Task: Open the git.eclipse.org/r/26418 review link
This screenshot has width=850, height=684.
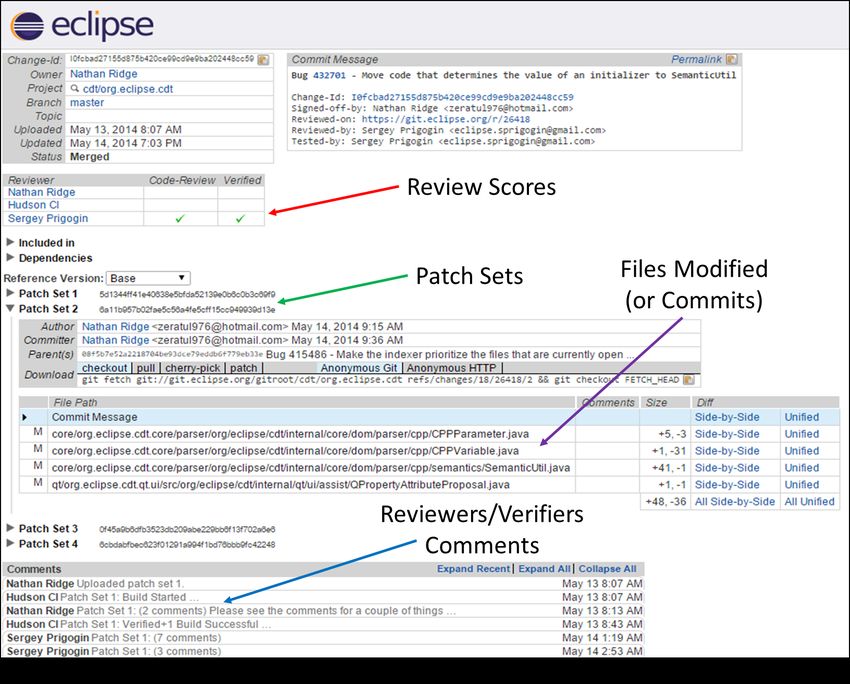Action: 446,119
